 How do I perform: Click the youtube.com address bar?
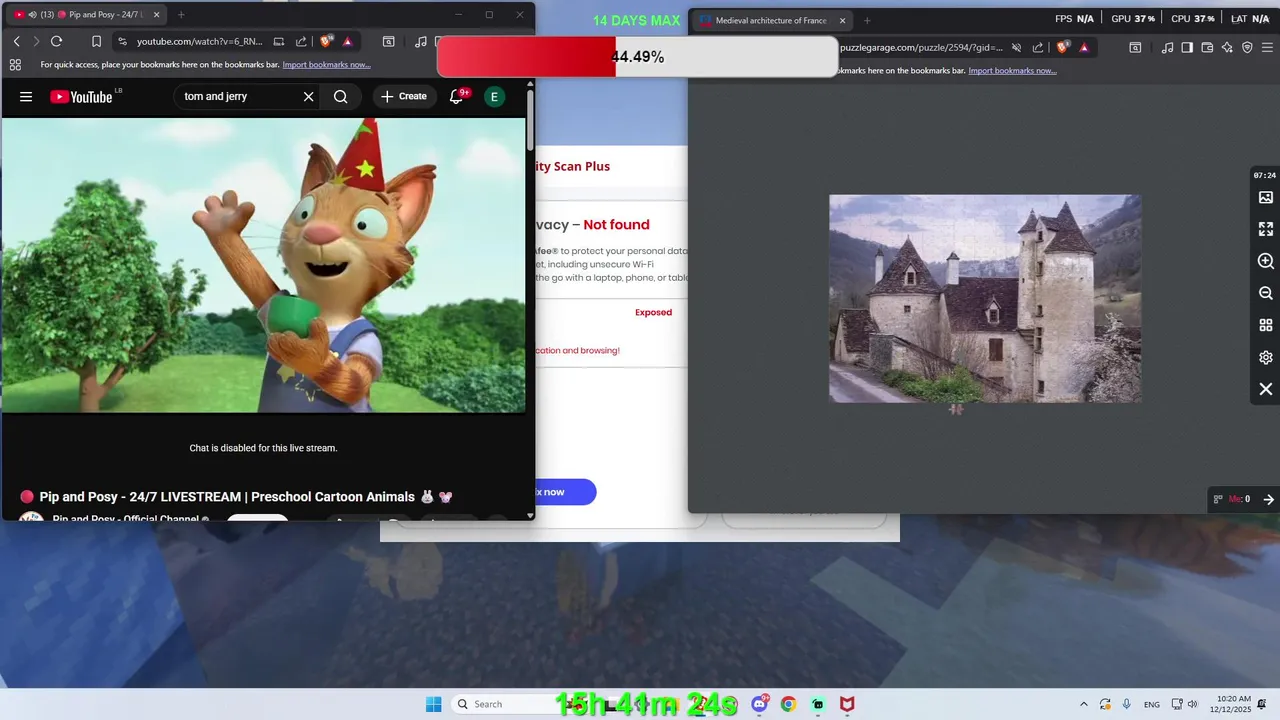point(199,41)
